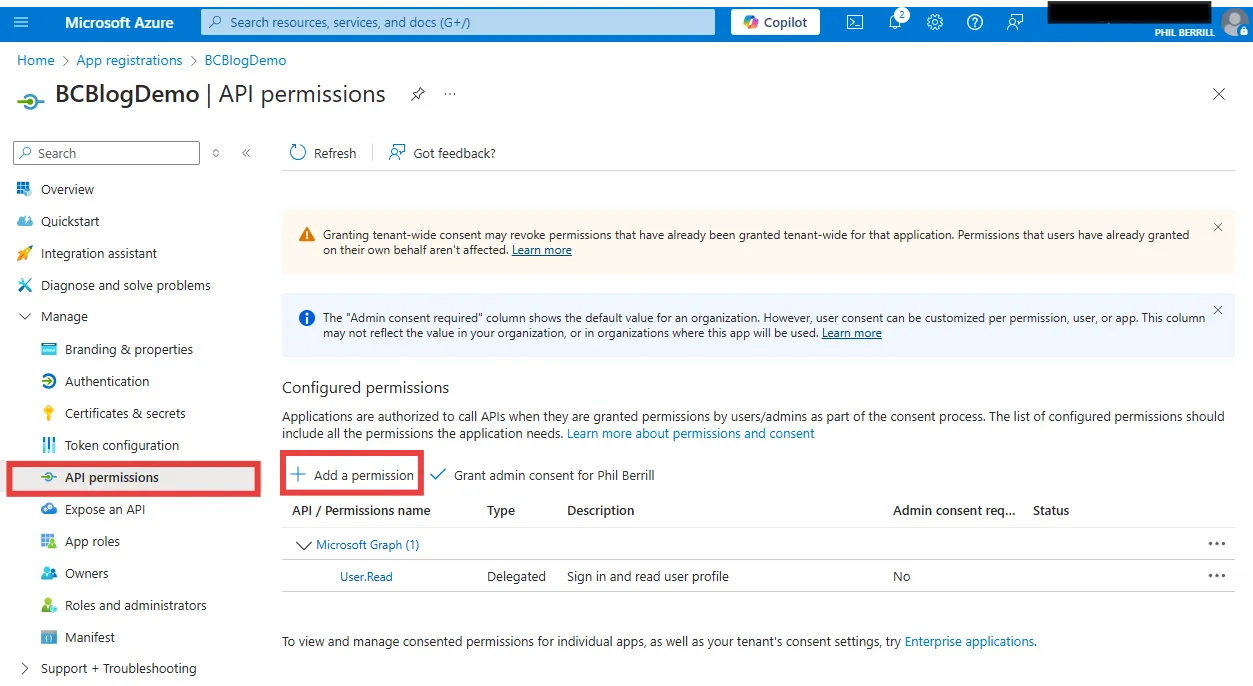Open the Azure portal hamburger menu
Image resolution: width=1253 pixels, height=686 pixels.
tap(22, 22)
